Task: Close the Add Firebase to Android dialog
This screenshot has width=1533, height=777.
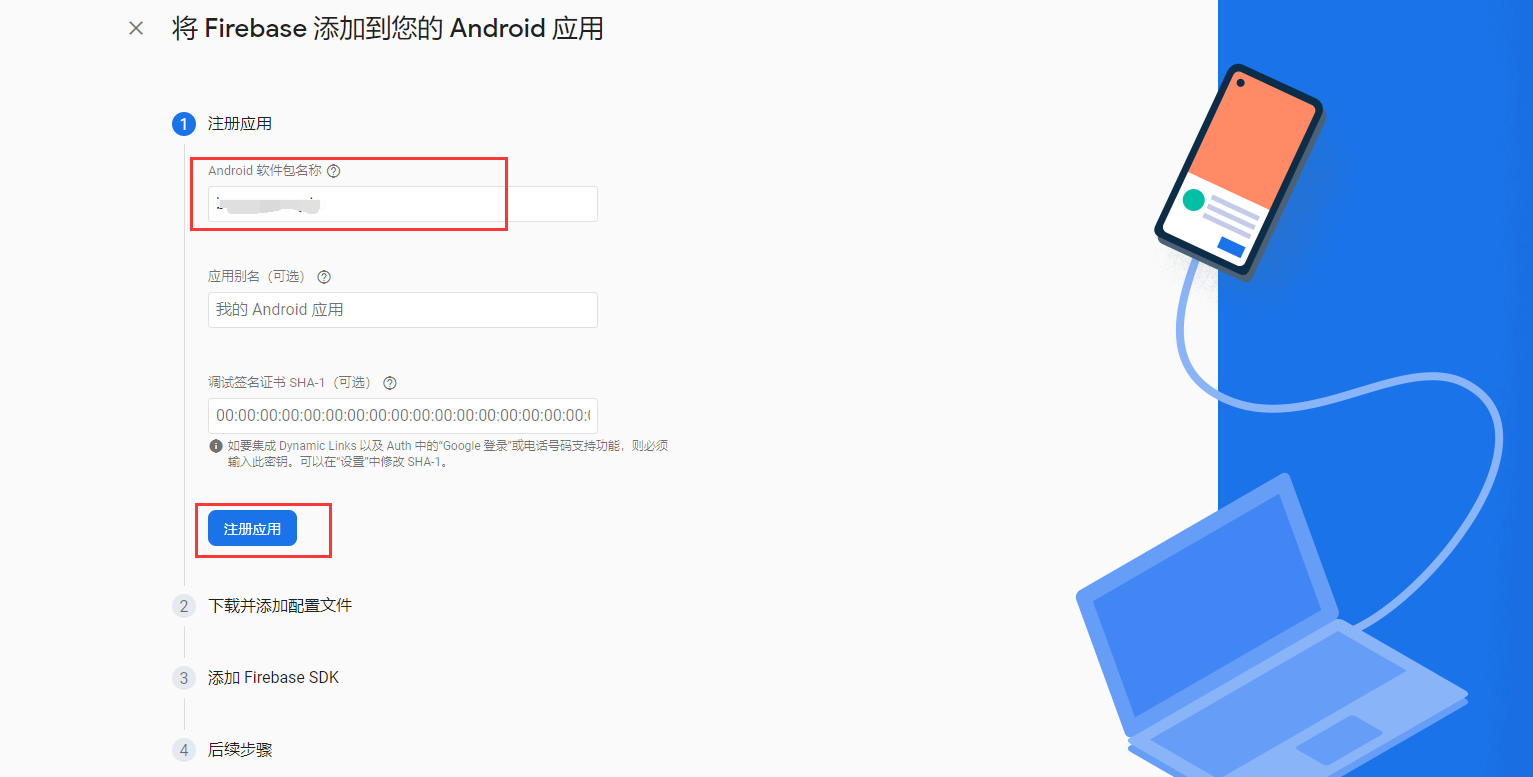Action: (x=136, y=28)
